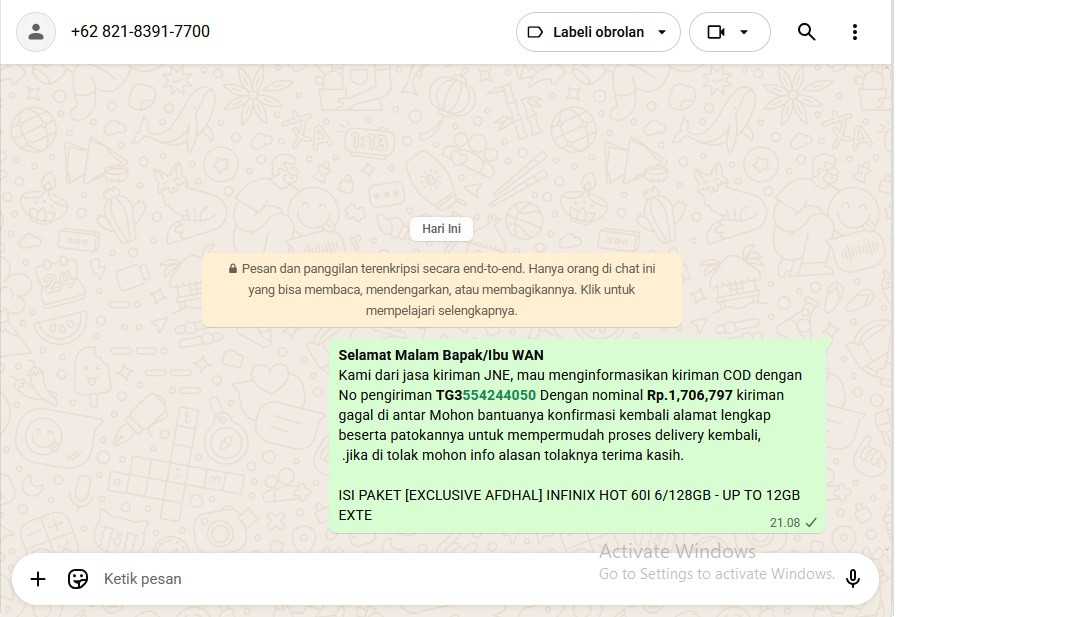Search within this chat using magnifier icon
1087x617 pixels.
pos(806,32)
